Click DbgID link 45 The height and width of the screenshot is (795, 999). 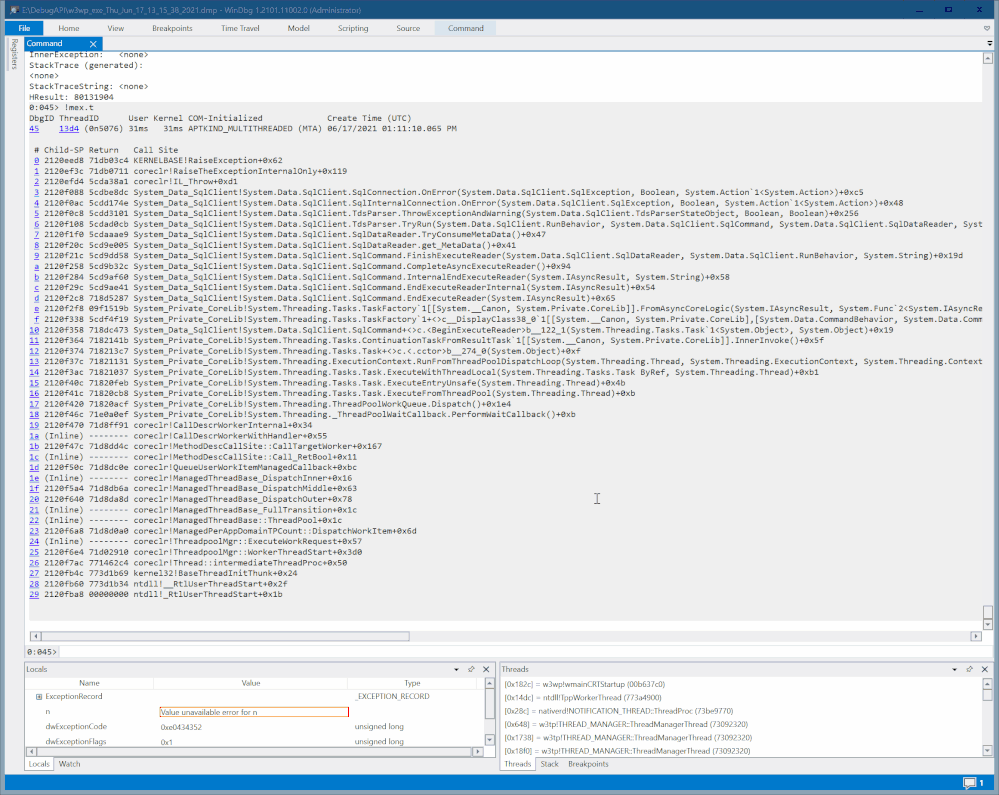coord(34,129)
